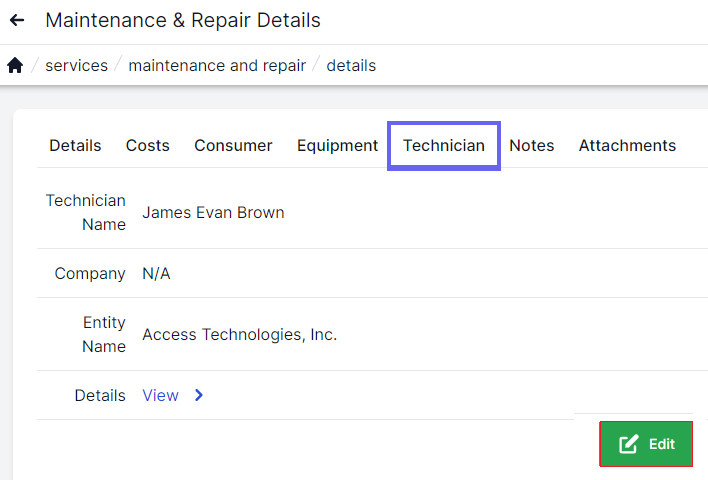Click the Company N/A value
This screenshot has height=480, width=708.
[x=156, y=273]
